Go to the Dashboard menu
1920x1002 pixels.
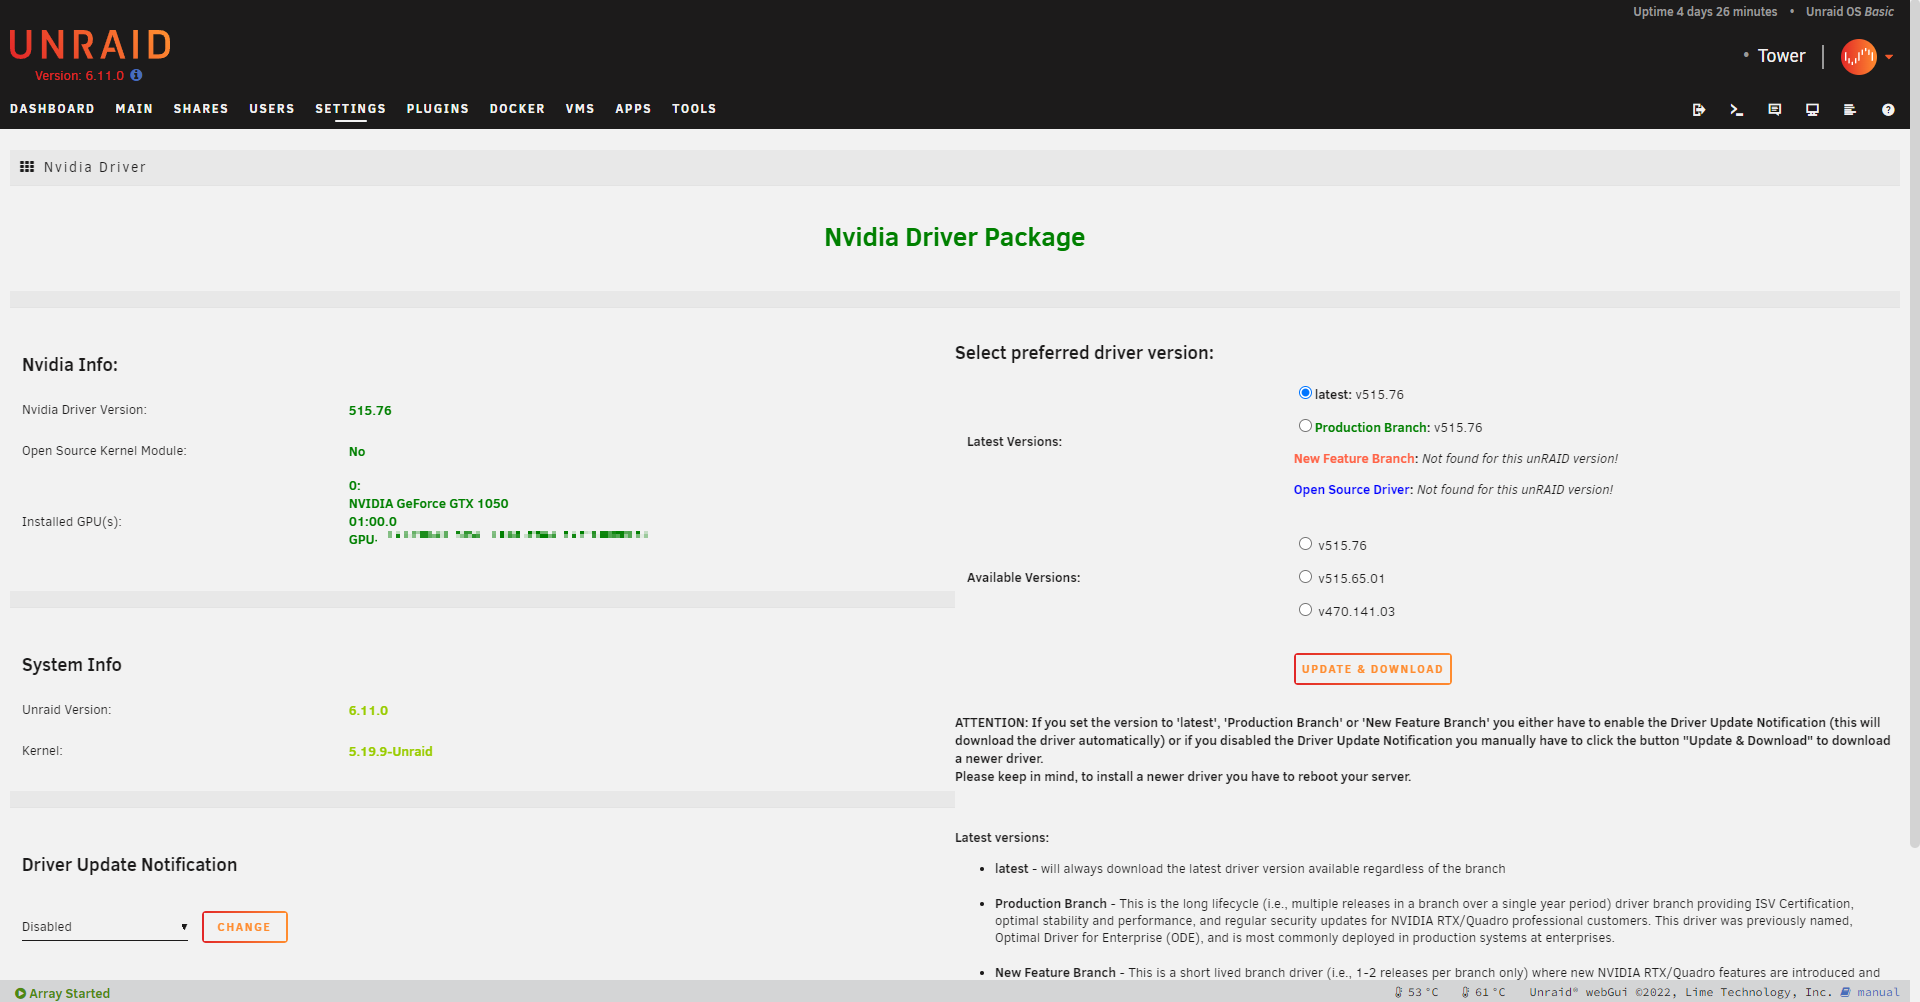[52, 109]
